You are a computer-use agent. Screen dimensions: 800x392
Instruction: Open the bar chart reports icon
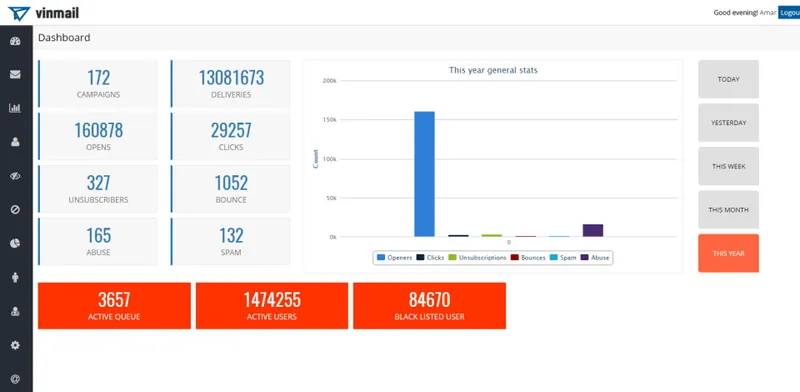point(15,108)
